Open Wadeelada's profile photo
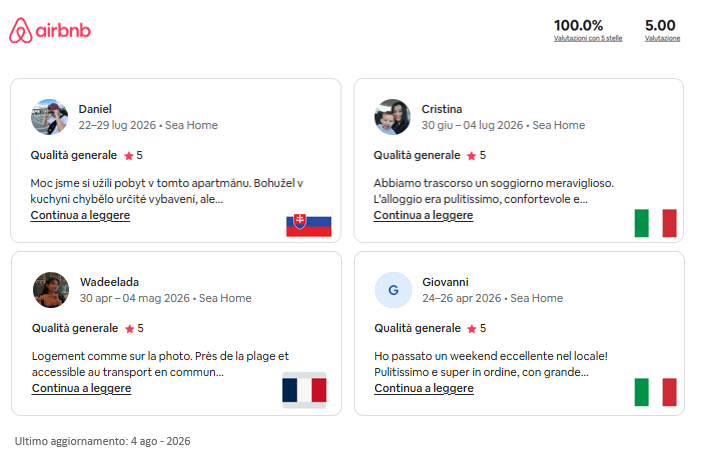This screenshot has width=711, height=452. point(51,290)
